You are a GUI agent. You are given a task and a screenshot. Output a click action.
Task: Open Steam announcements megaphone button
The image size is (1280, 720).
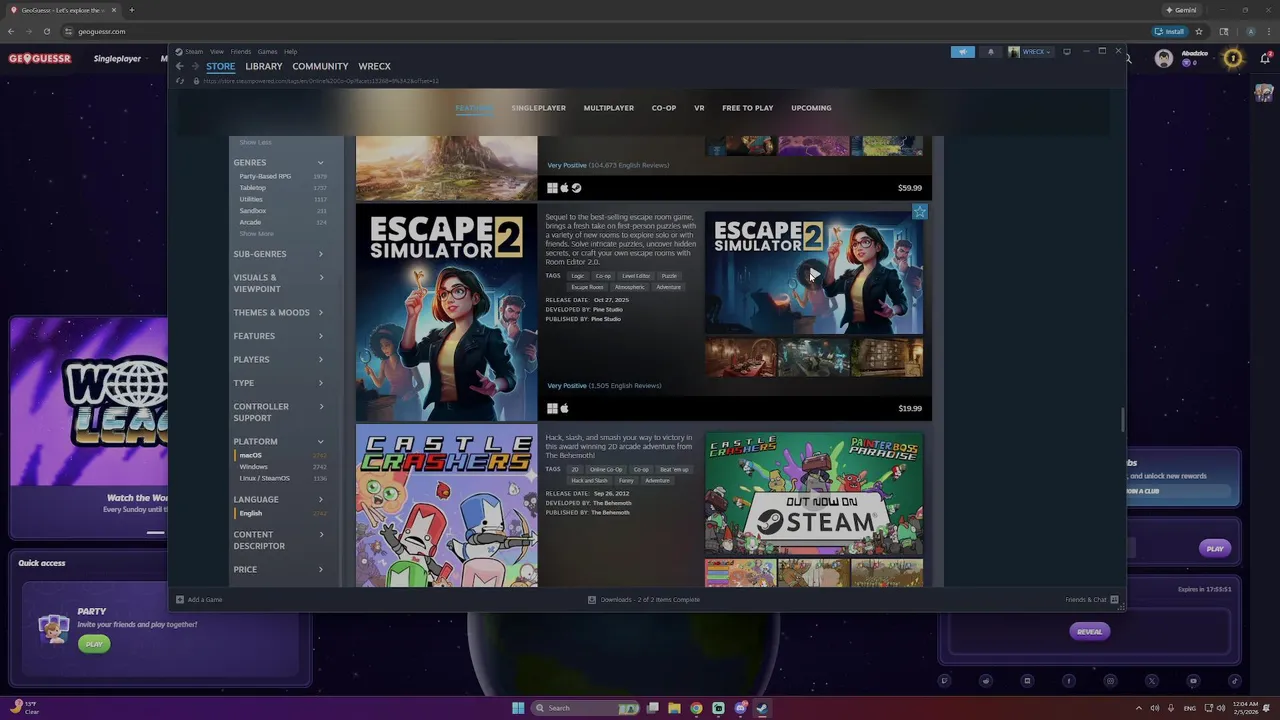963,52
